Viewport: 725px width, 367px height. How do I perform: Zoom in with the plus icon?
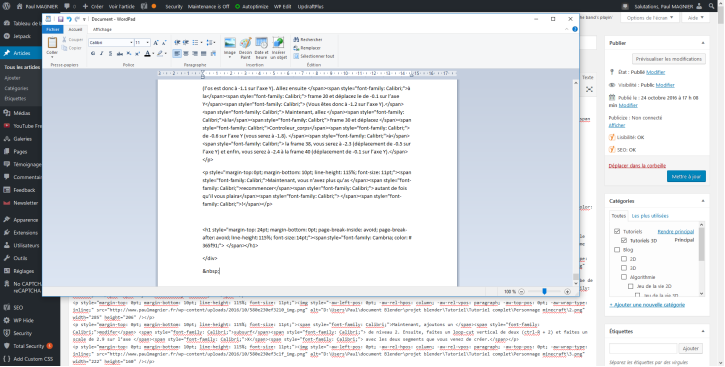coord(567,292)
